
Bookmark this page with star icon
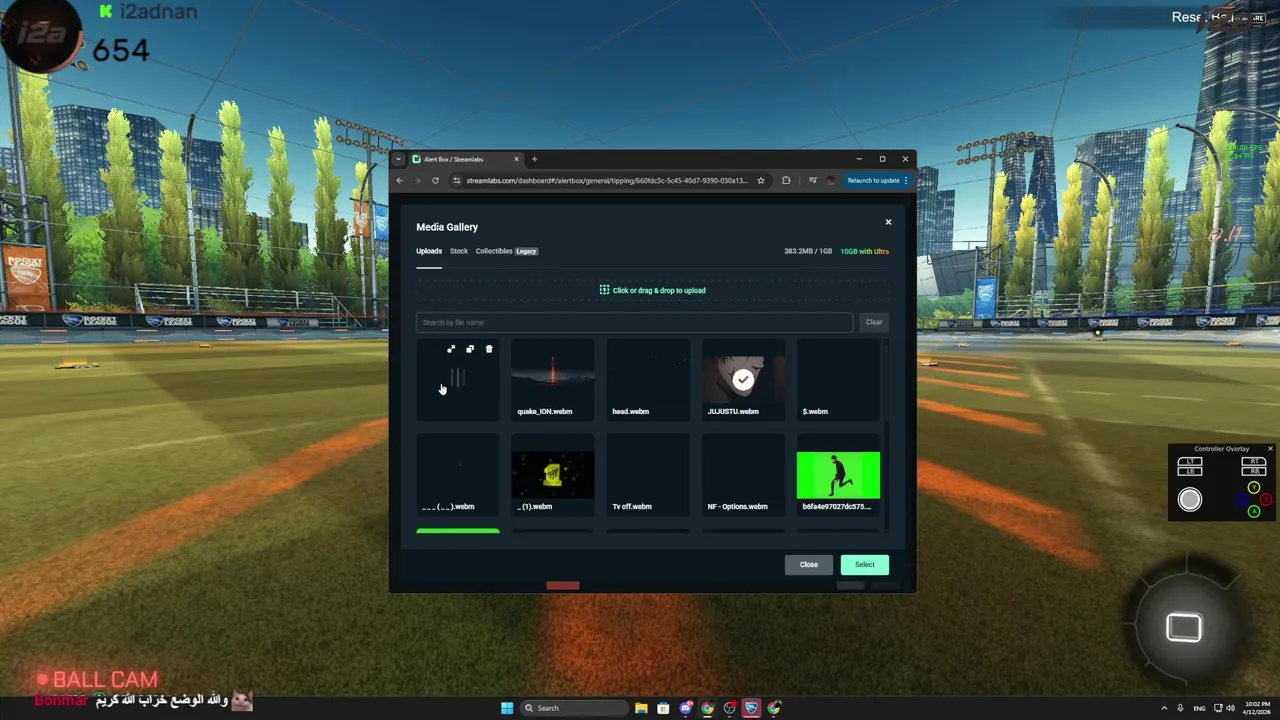click(x=761, y=180)
